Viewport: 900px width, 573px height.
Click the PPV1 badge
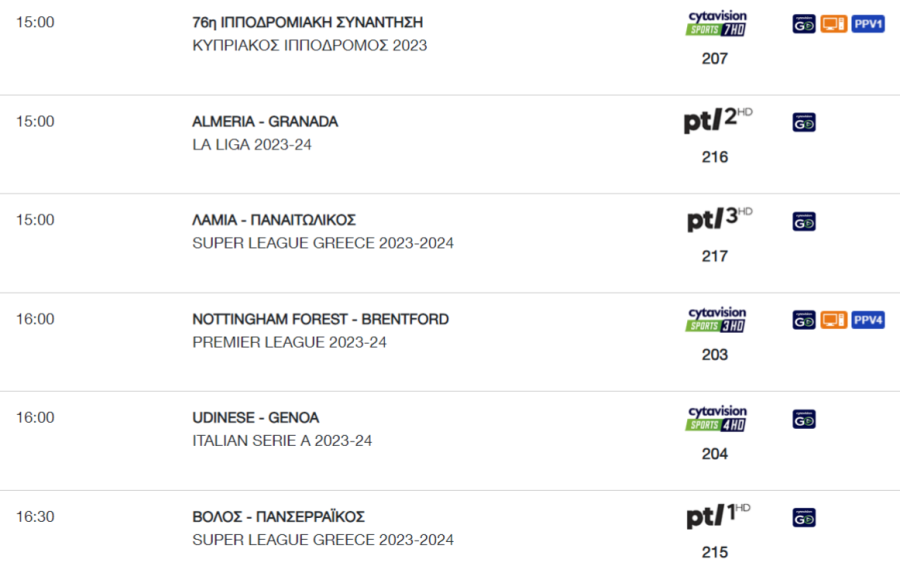pos(868,24)
